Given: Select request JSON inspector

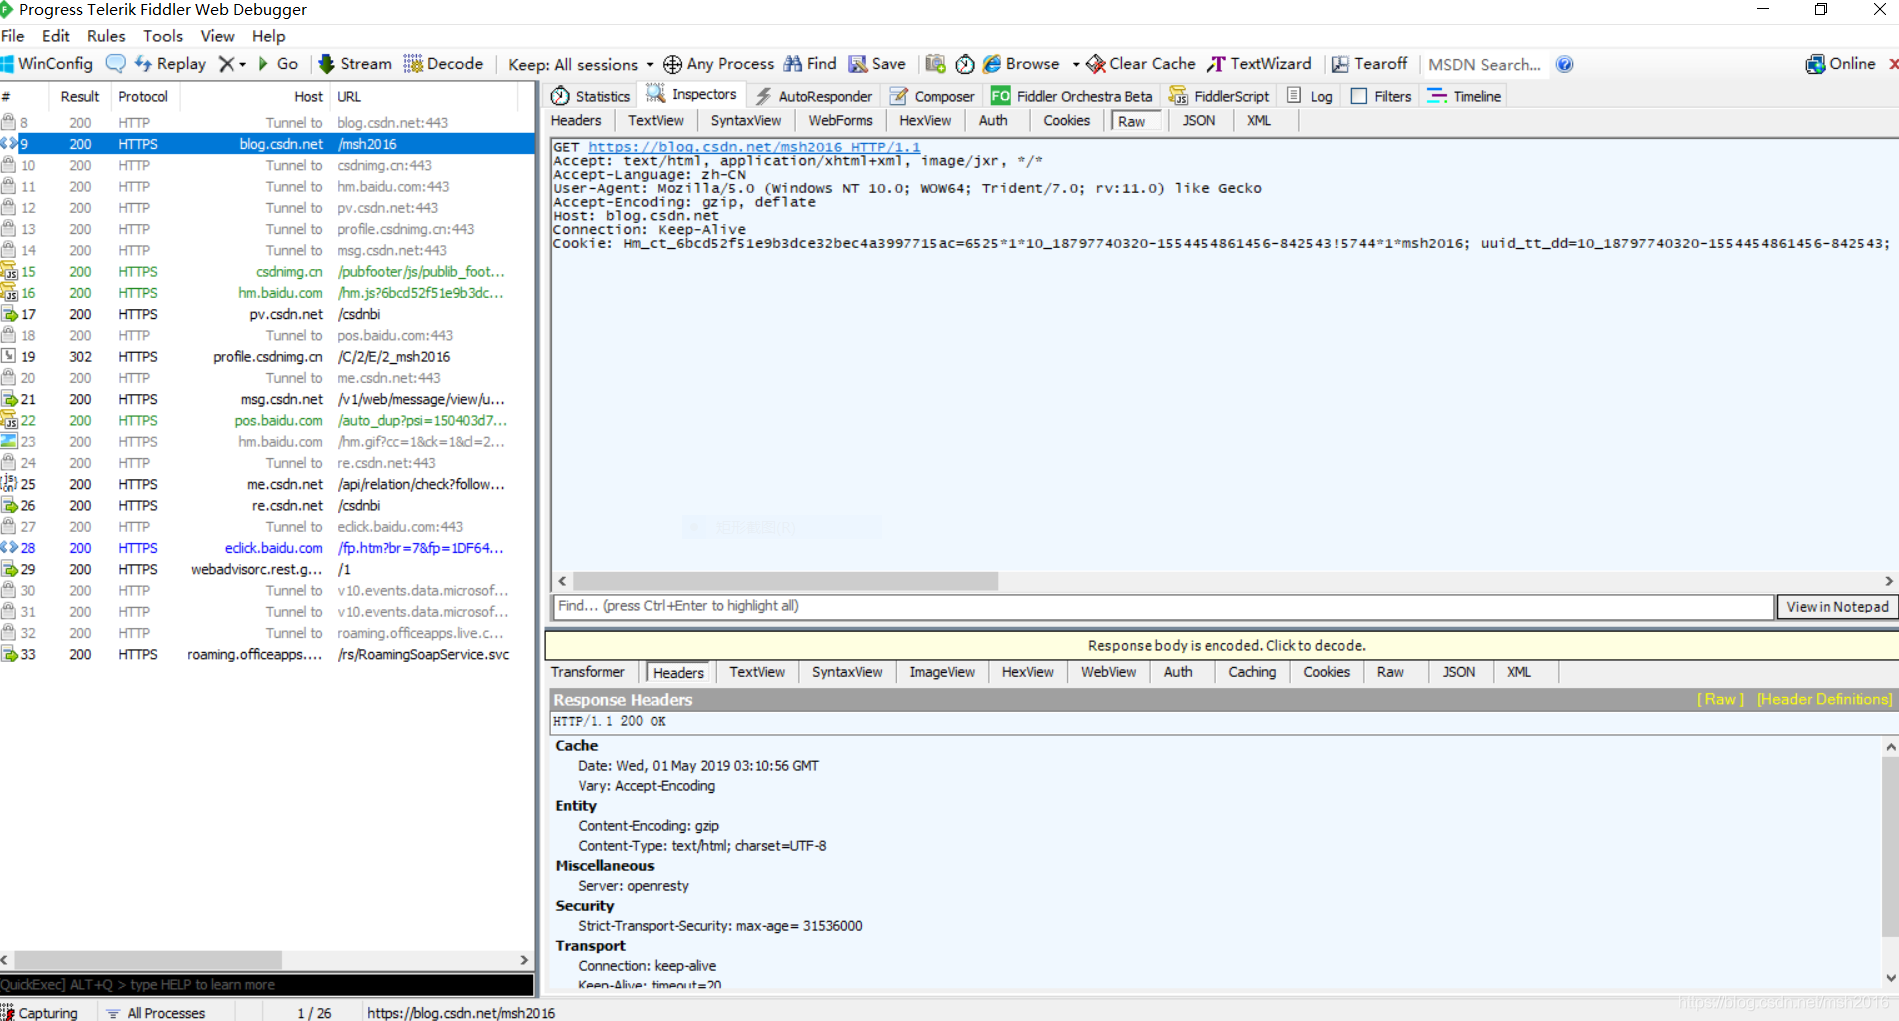Looking at the screenshot, I should tap(1199, 121).
